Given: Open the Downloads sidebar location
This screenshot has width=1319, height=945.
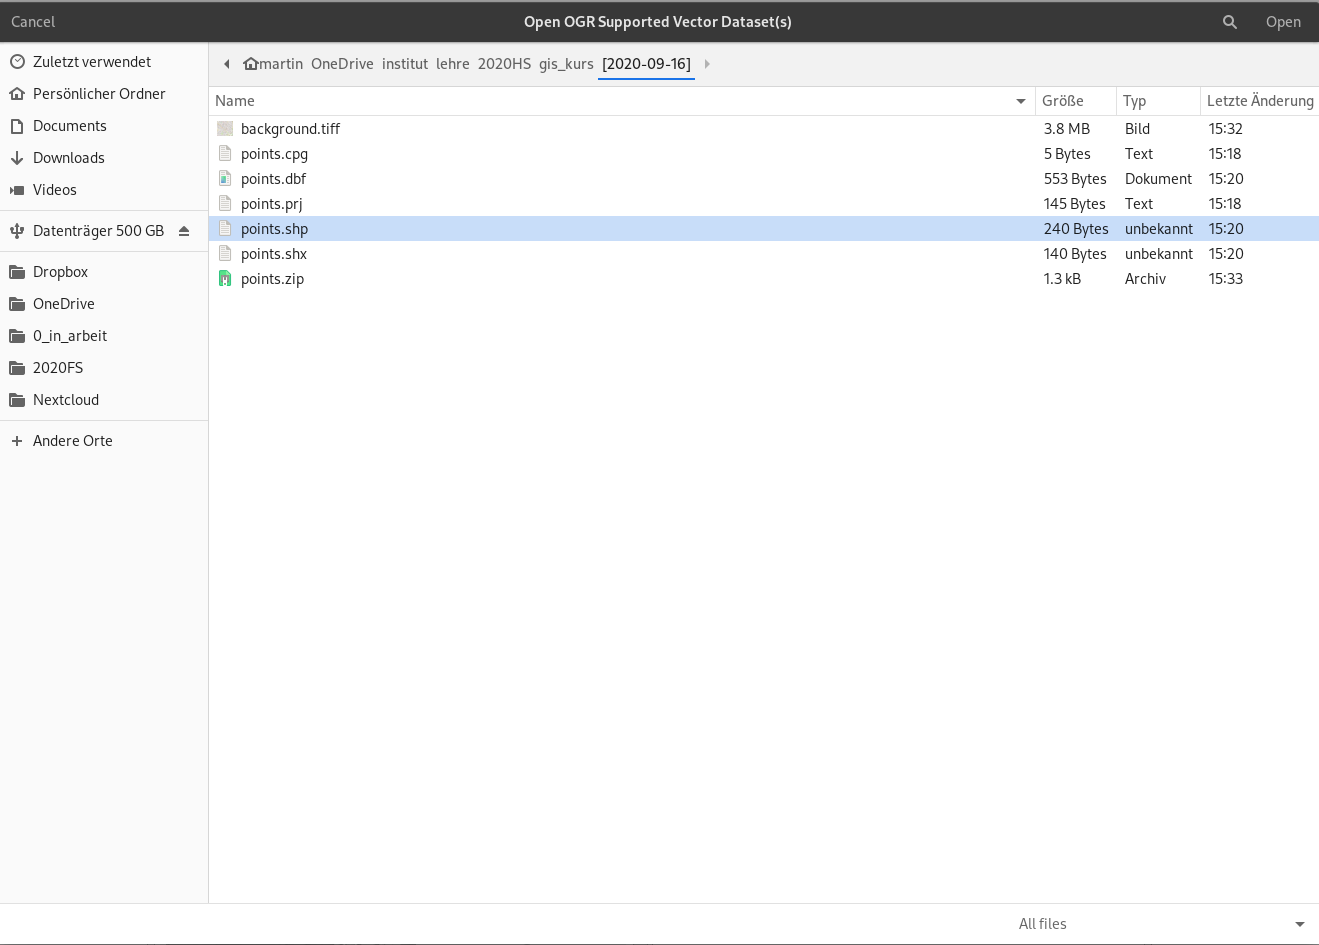Looking at the screenshot, I should coord(68,158).
